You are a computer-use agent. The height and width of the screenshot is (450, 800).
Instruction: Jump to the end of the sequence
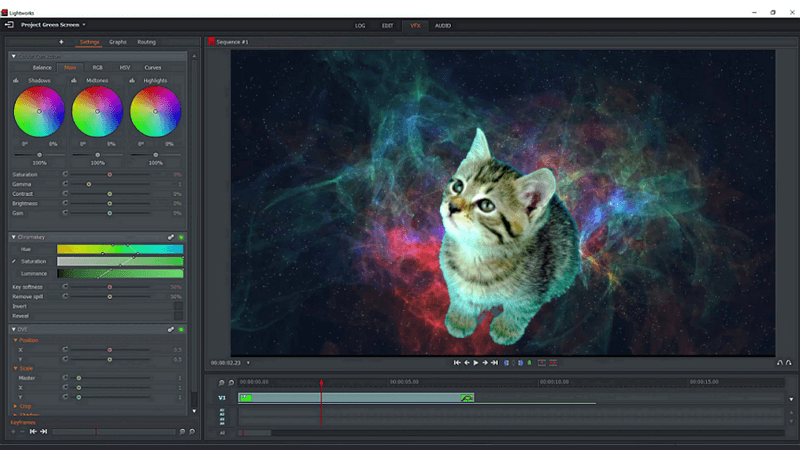pyautogui.click(x=494, y=363)
